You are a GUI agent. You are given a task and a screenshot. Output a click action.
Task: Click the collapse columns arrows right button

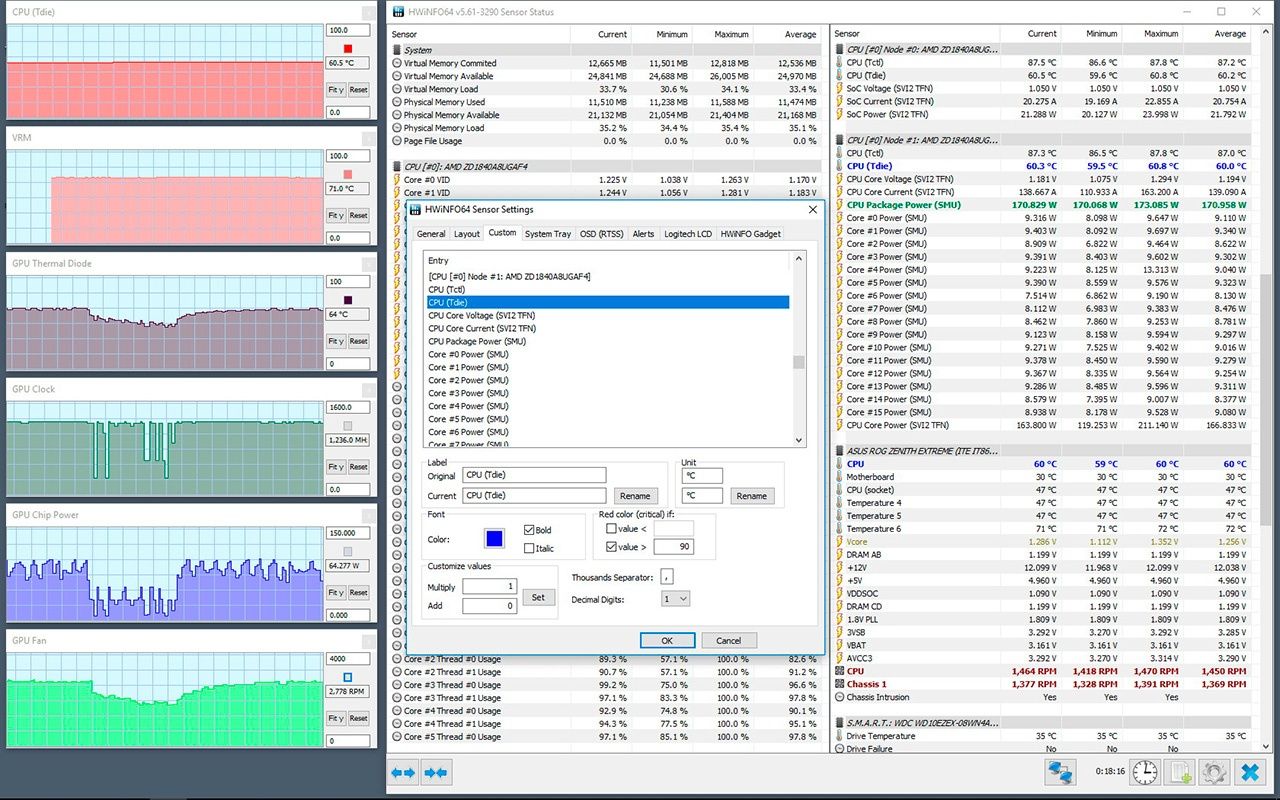[435, 772]
